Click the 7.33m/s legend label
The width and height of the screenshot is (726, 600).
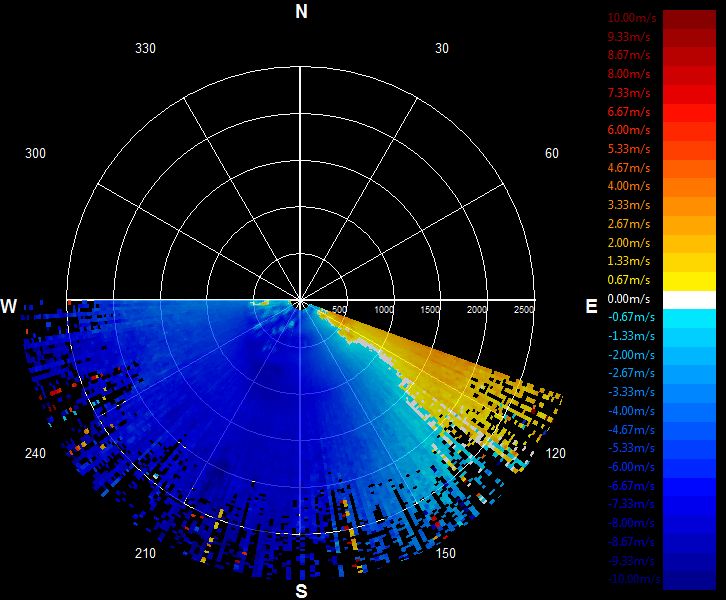click(629, 93)
